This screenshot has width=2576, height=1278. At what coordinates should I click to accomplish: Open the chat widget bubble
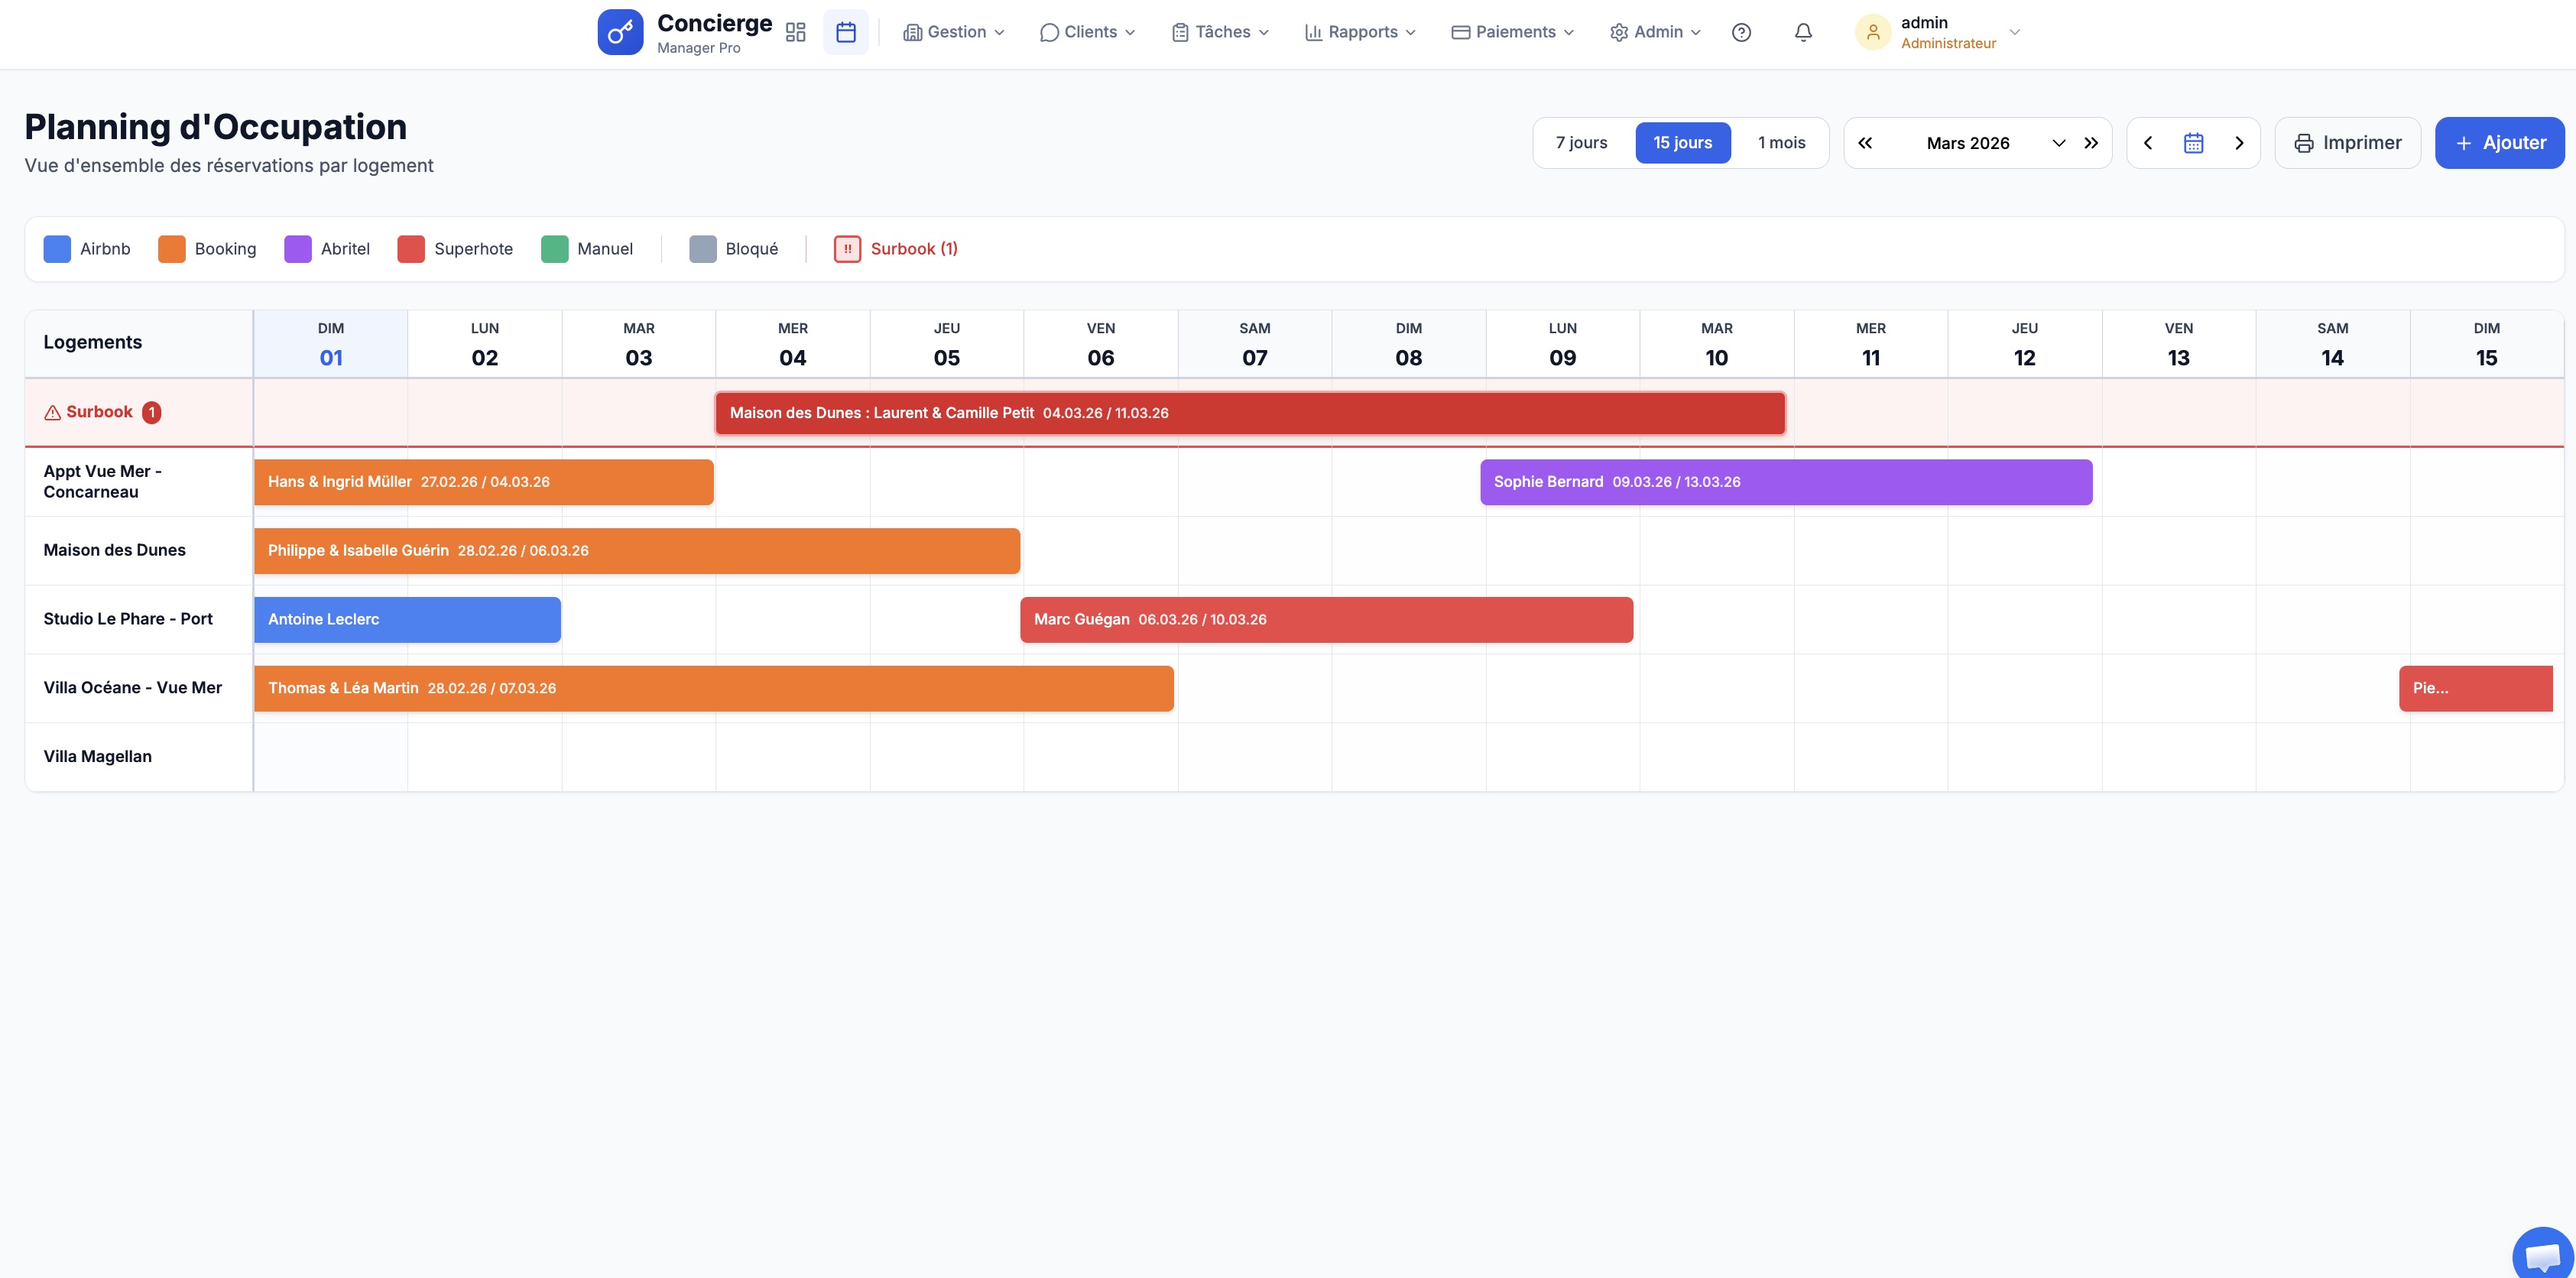[x=2542, y=1255]
